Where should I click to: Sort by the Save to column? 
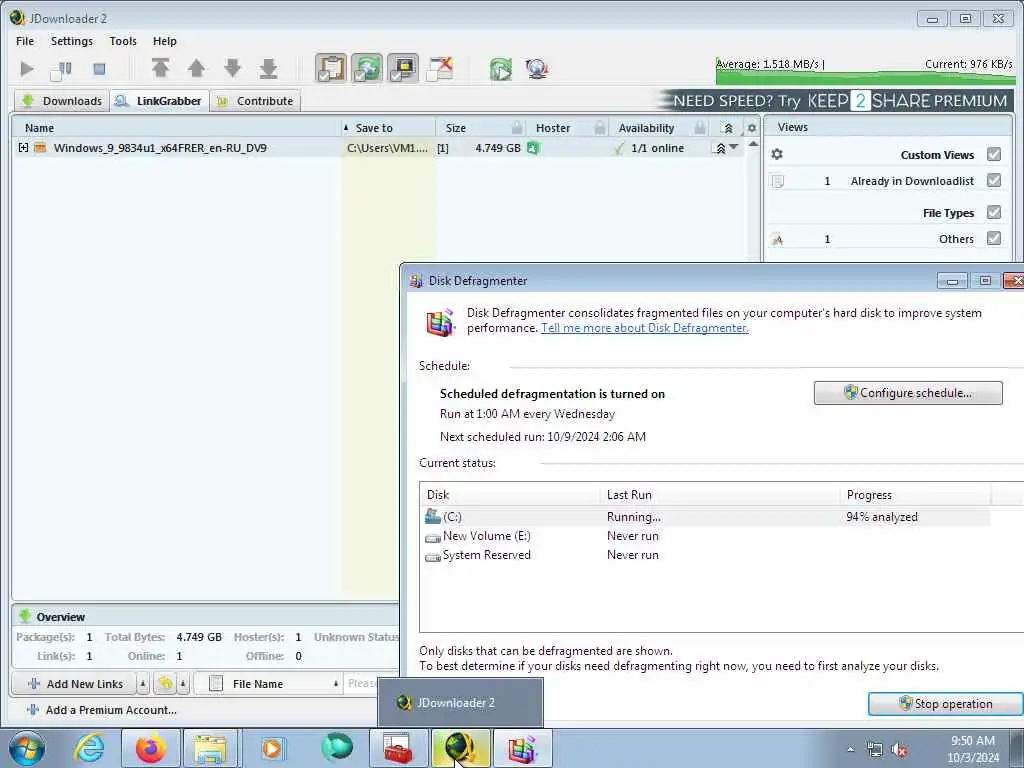389,128
